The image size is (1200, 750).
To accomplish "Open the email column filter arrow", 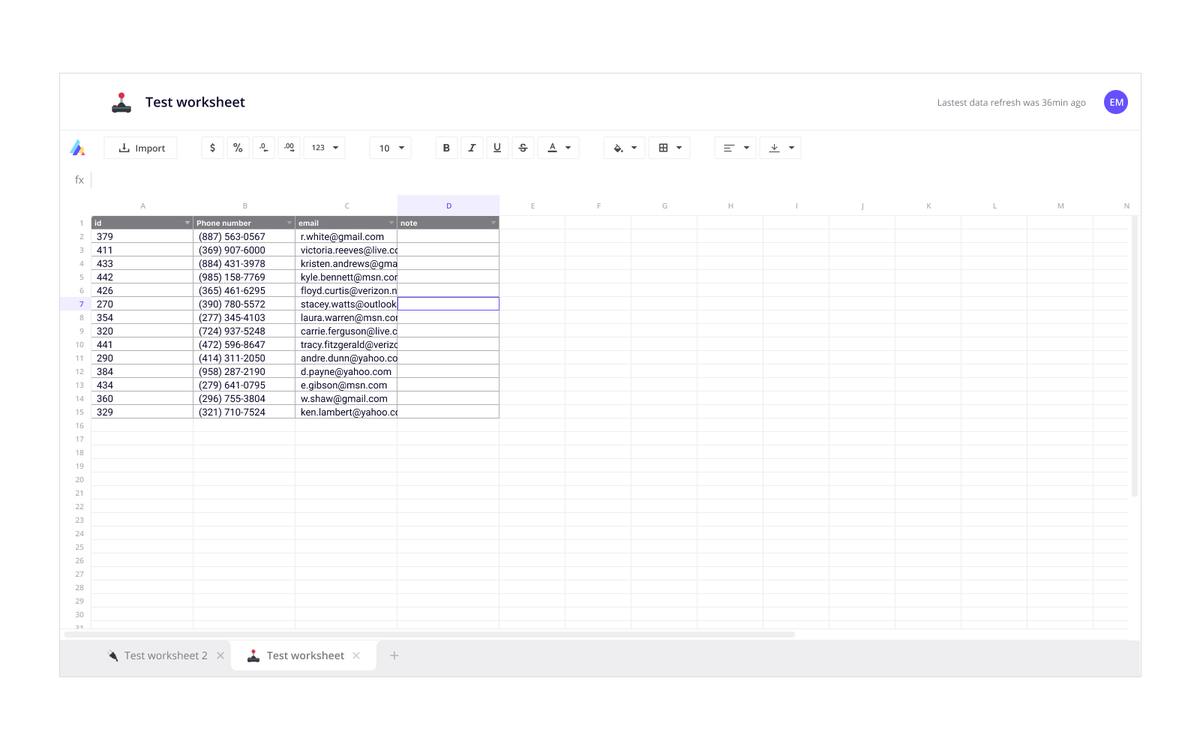I will (x=390, y=222).
